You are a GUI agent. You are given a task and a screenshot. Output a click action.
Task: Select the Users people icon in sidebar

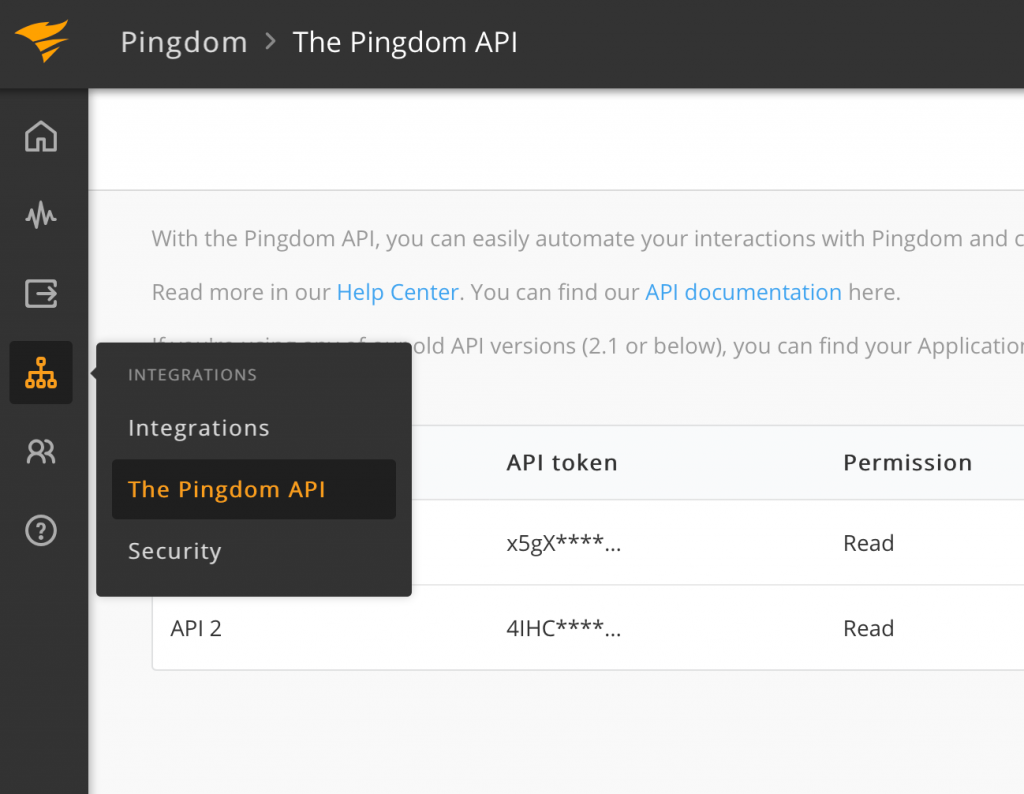(x=41, y=451)
